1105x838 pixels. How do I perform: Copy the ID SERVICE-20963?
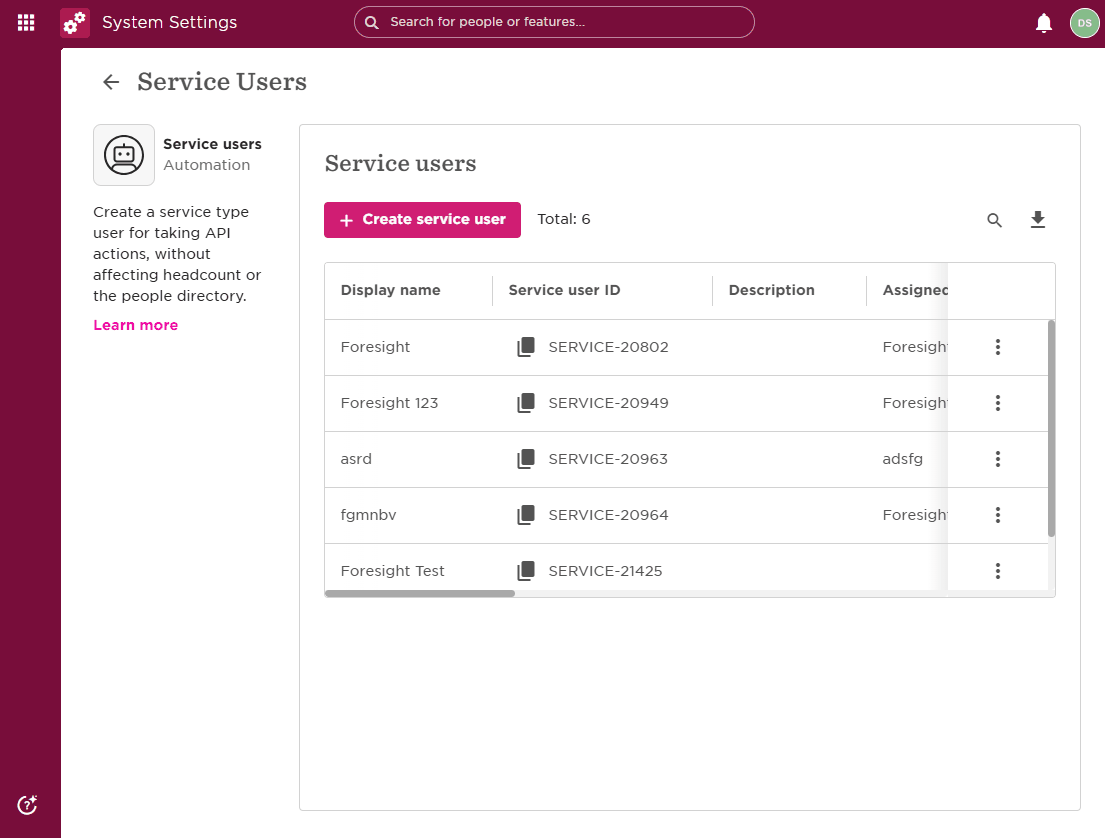[526, 459]
